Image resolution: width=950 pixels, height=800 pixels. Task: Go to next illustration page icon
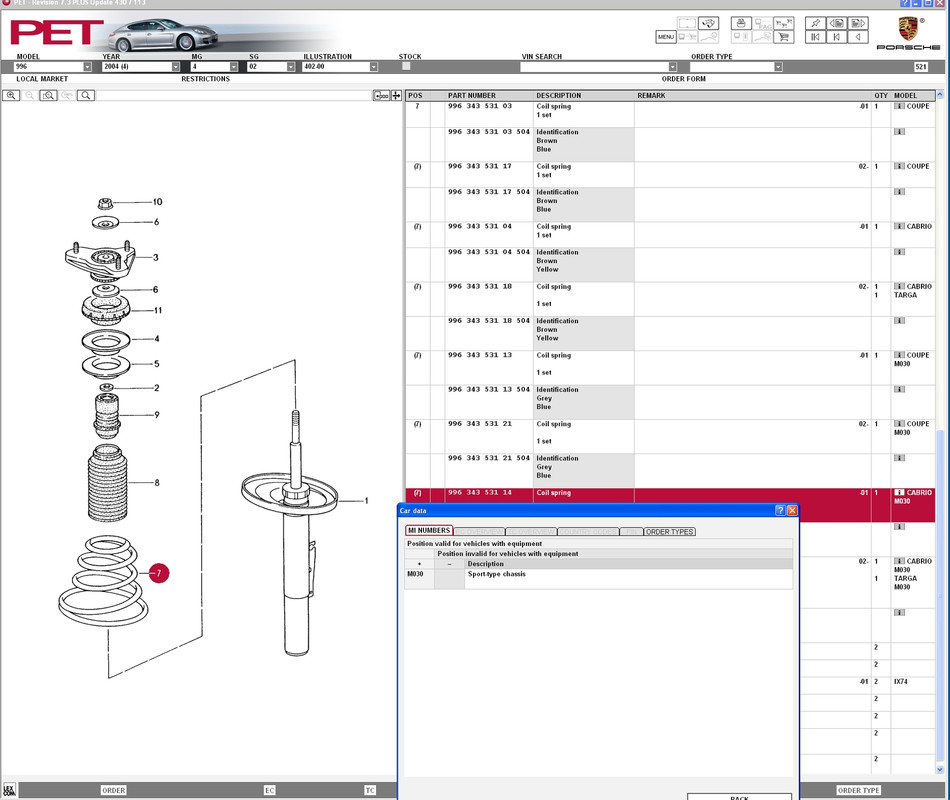click(858, 23)
